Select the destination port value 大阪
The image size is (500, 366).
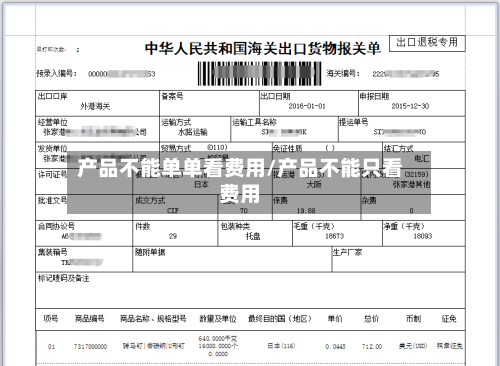click(314, 184)
